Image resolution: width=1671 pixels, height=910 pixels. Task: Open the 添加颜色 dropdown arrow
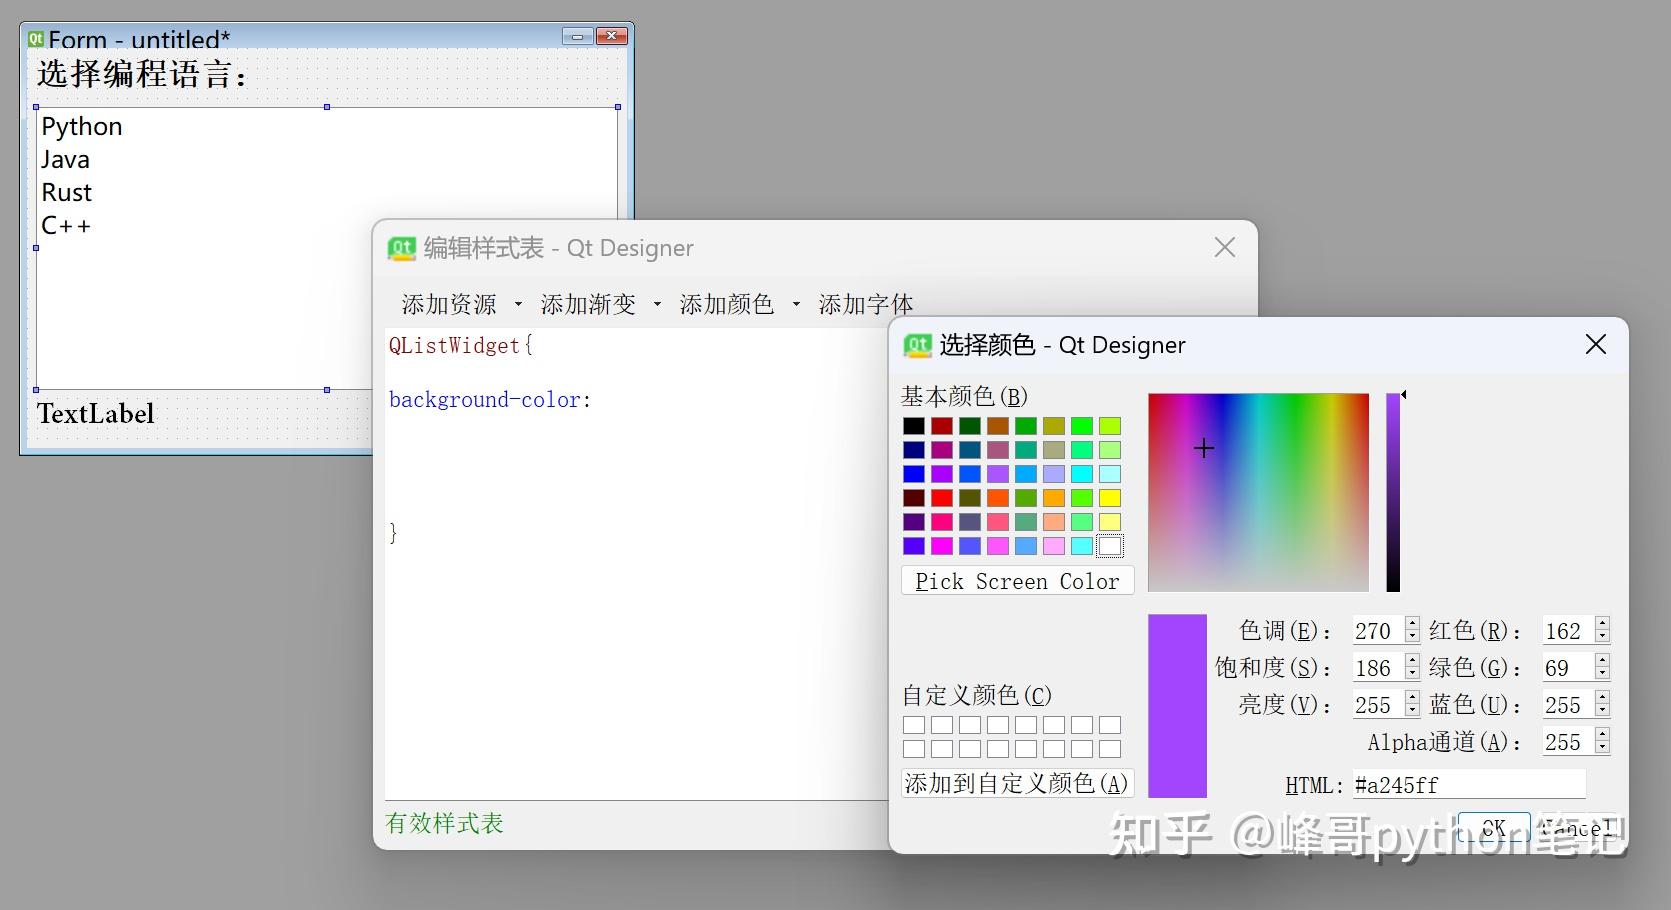795,304
